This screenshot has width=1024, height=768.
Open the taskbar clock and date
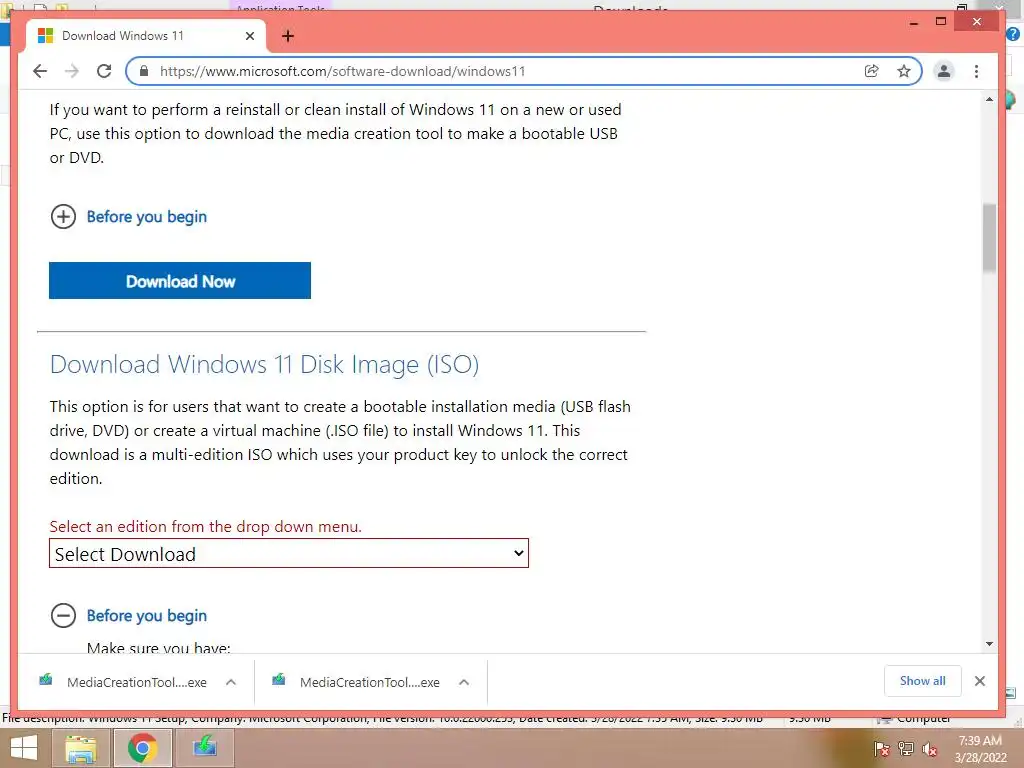(x=980, y=749)
